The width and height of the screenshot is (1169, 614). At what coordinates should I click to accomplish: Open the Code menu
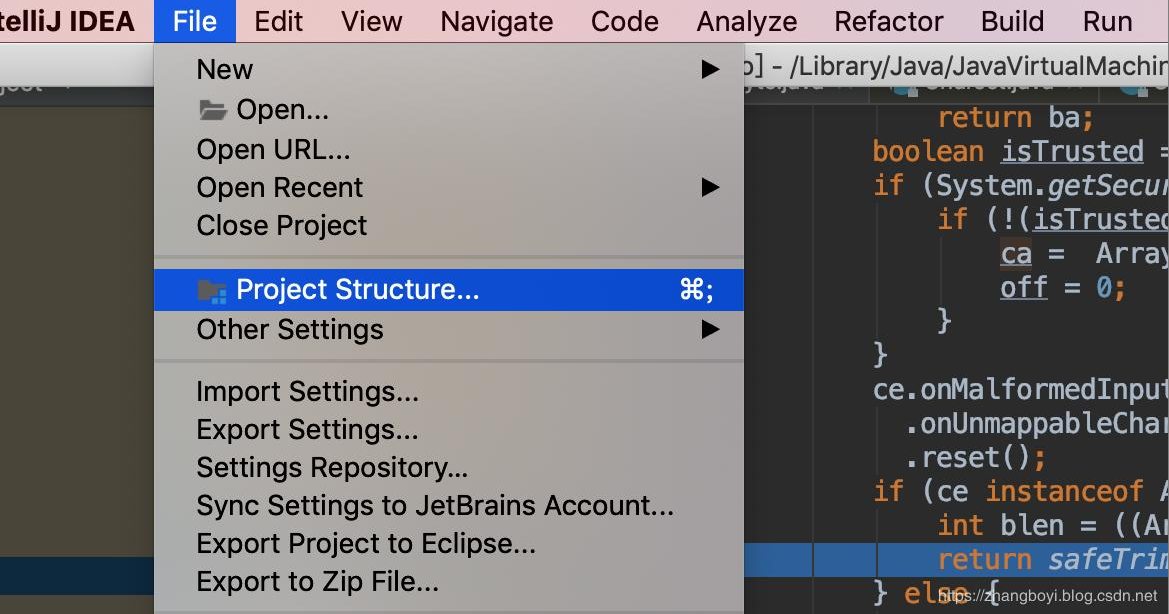point(624,21)
